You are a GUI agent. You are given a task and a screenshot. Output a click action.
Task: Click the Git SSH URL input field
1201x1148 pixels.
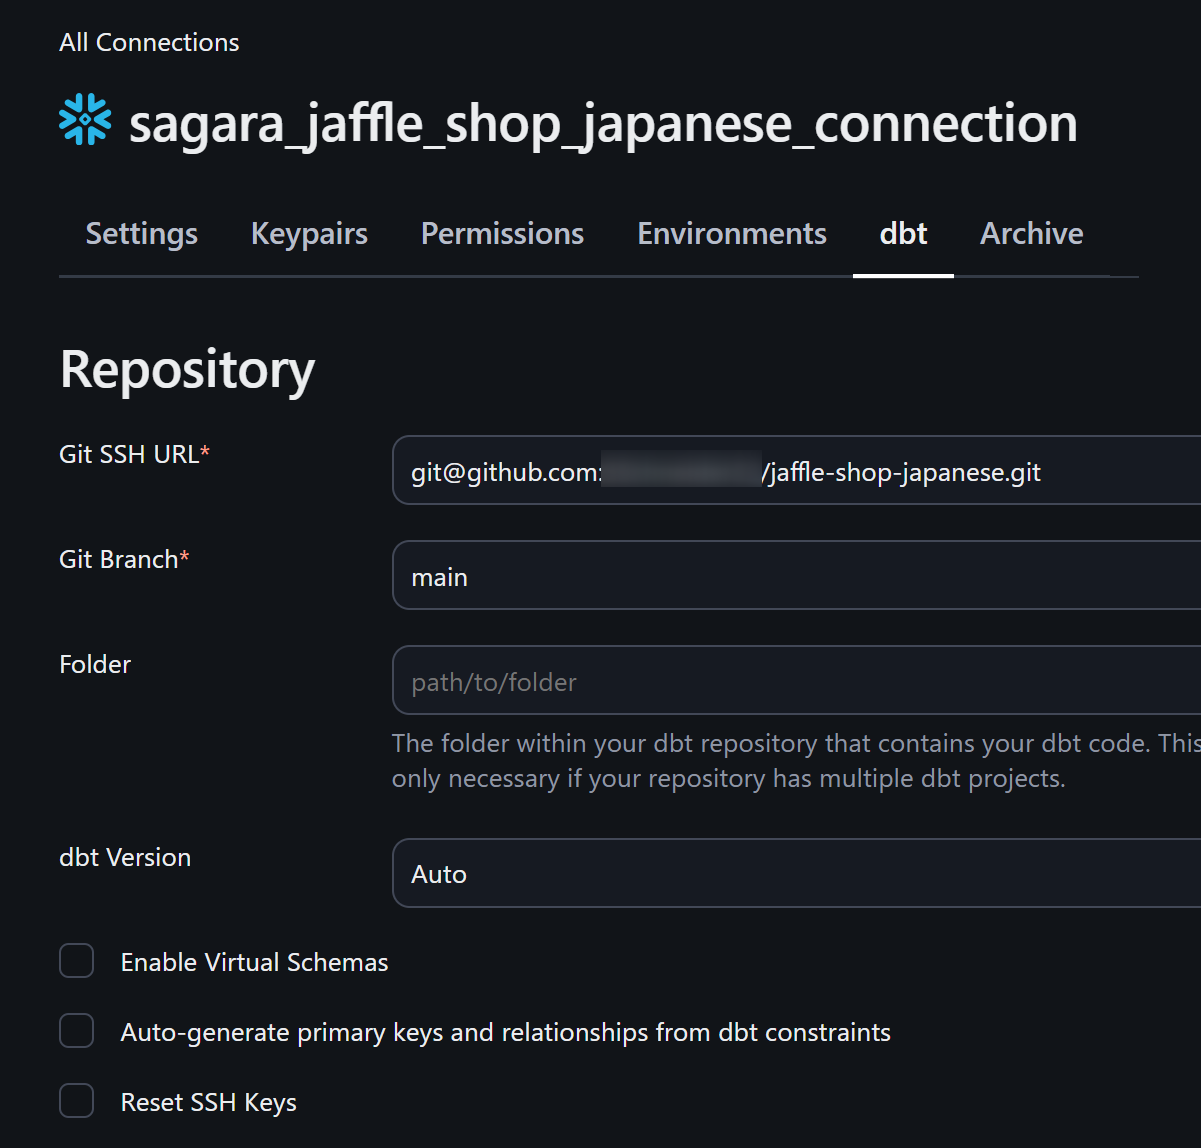tap(795, 471)
